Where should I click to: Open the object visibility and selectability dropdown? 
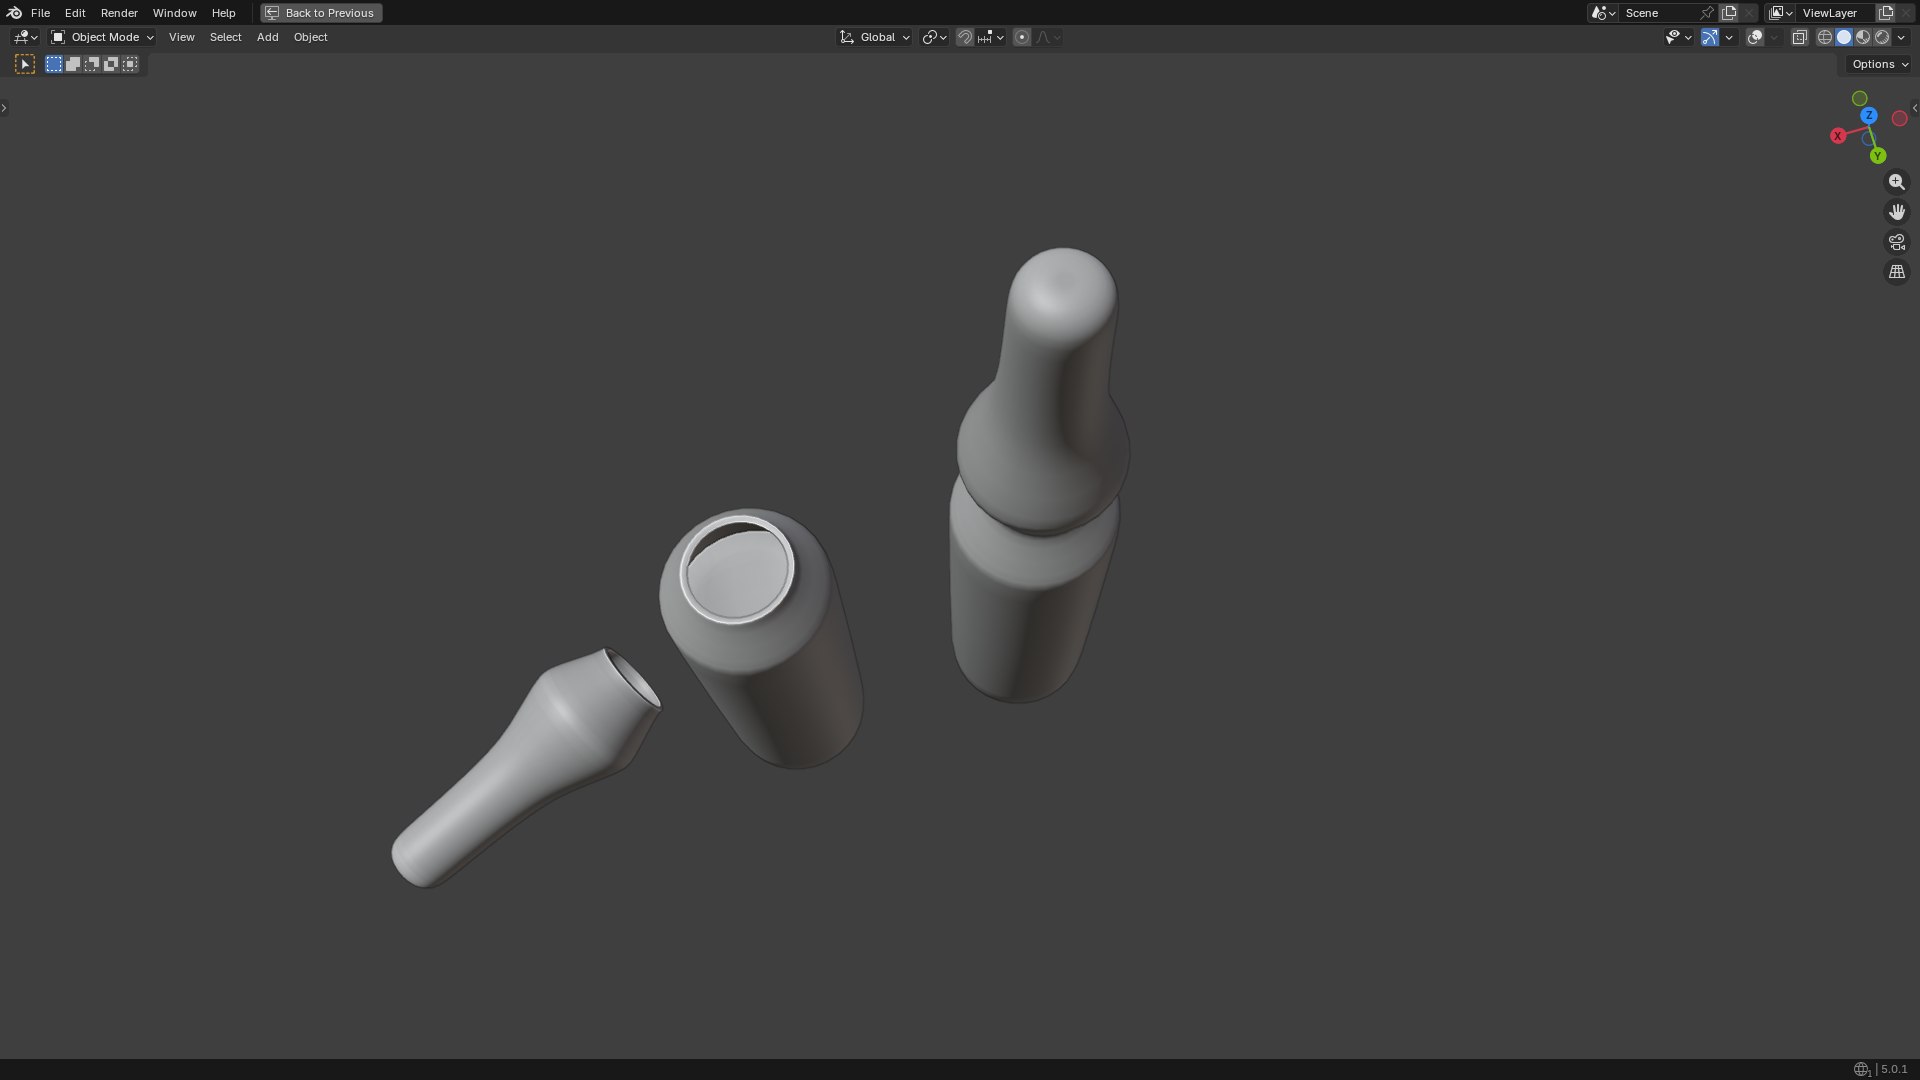pos(1678,37)
